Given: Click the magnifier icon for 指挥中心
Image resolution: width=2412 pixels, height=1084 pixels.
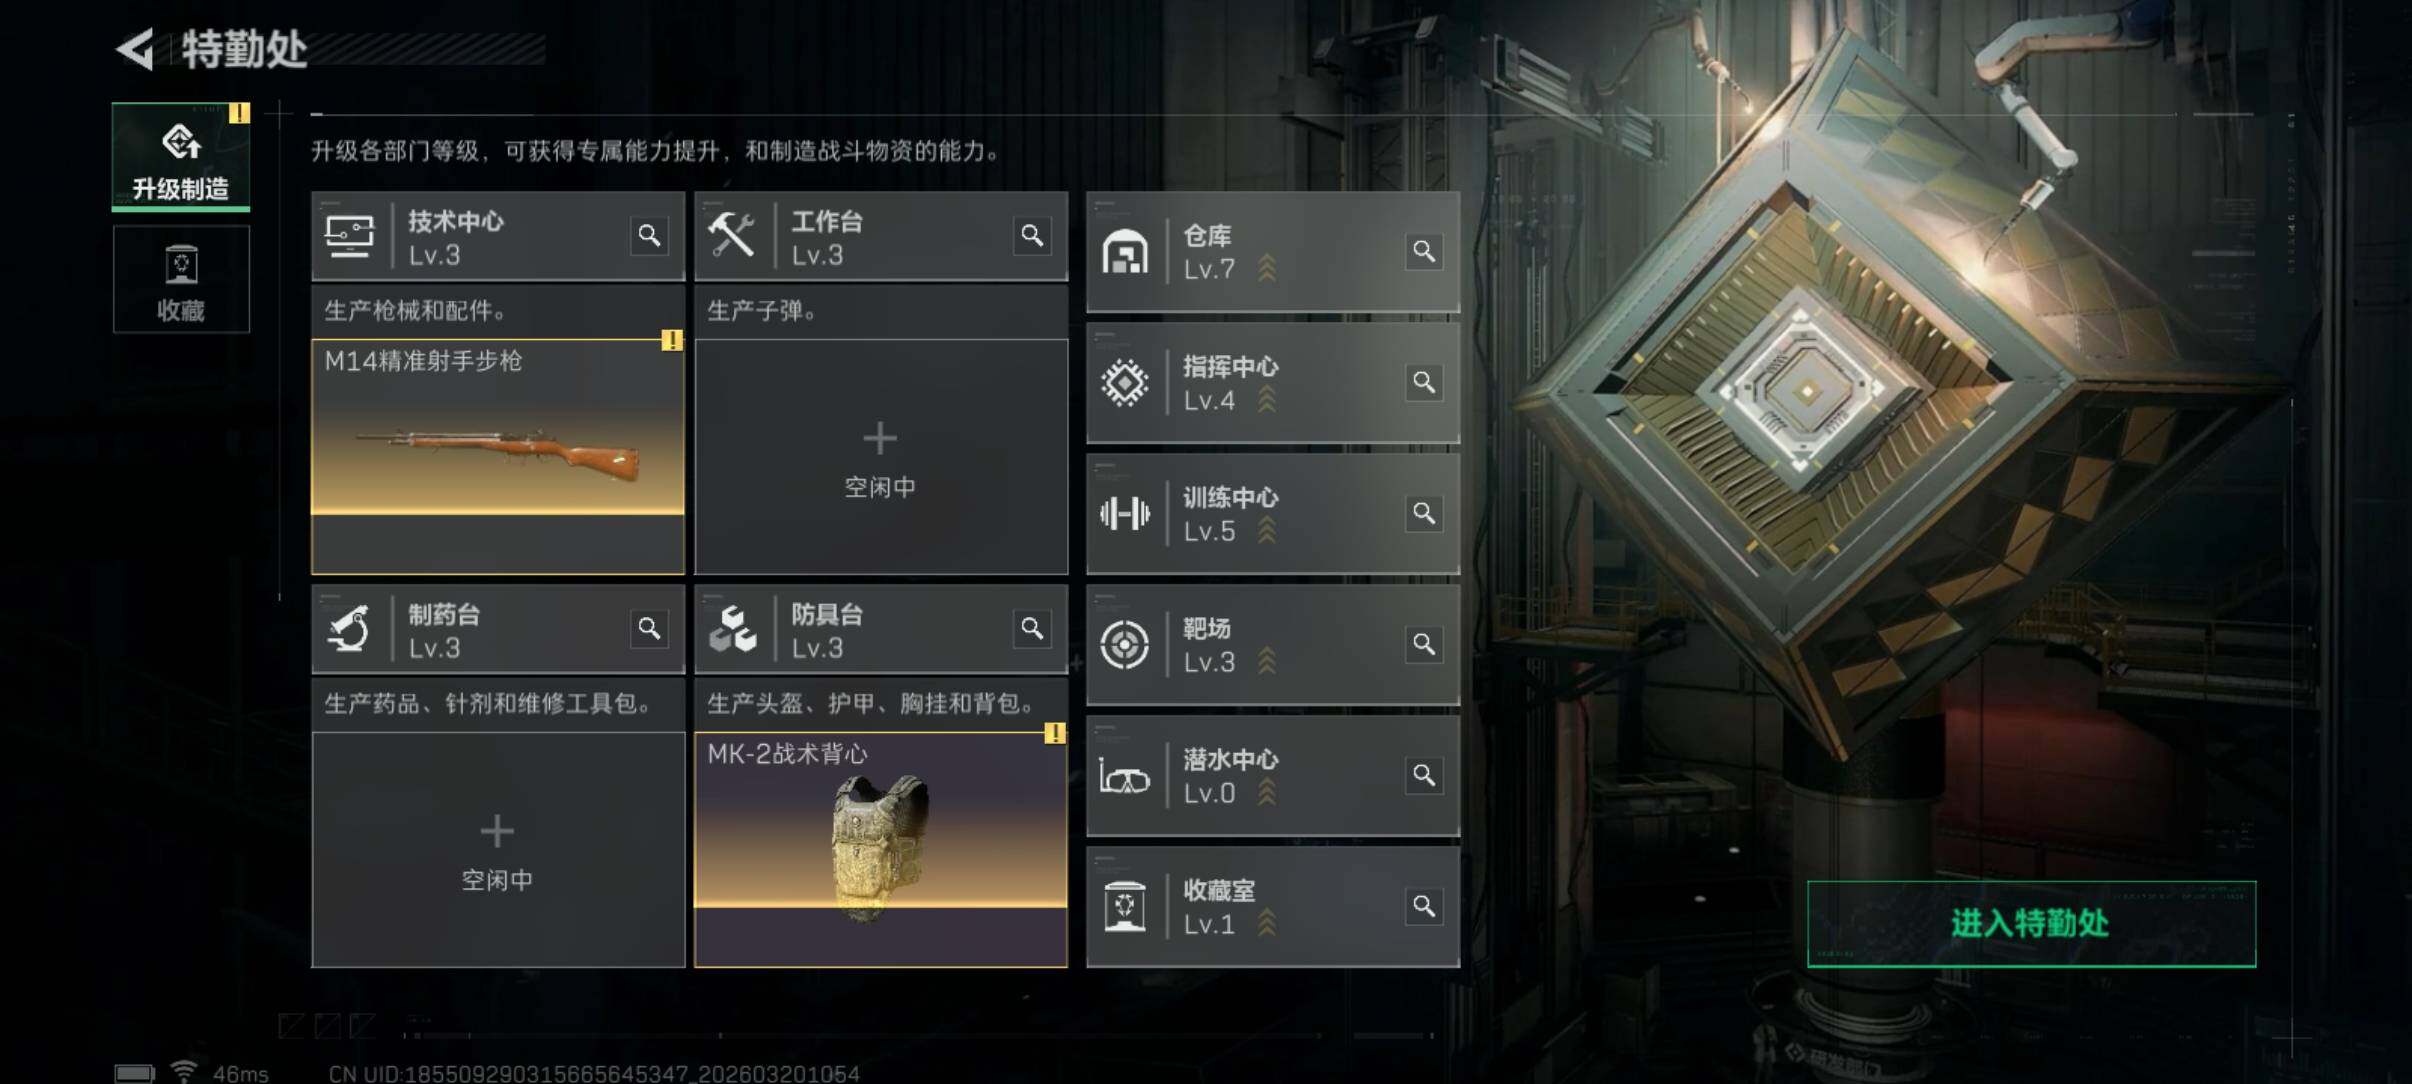Looking at the screenshot, I should tap(1424, 382).
